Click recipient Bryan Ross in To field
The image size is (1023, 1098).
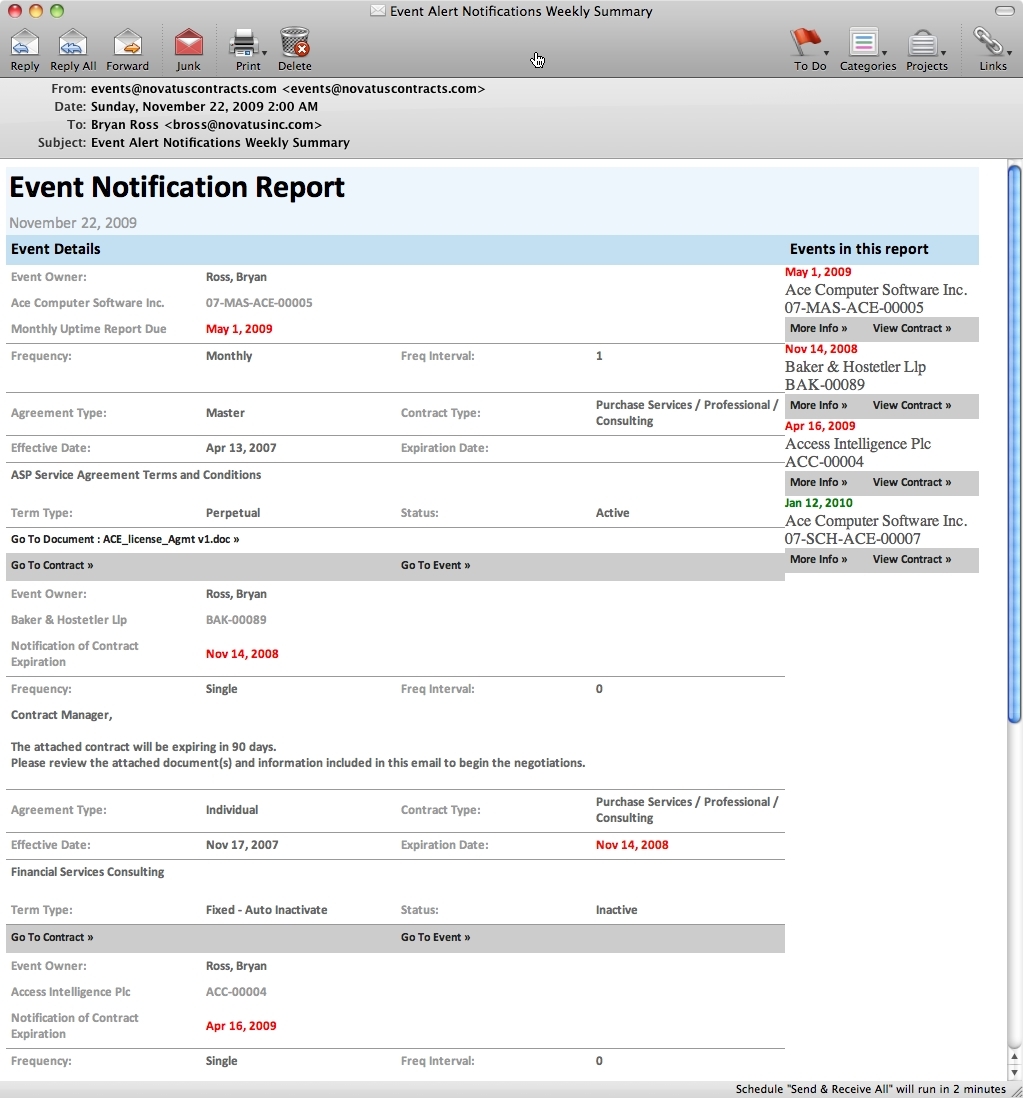206,125
